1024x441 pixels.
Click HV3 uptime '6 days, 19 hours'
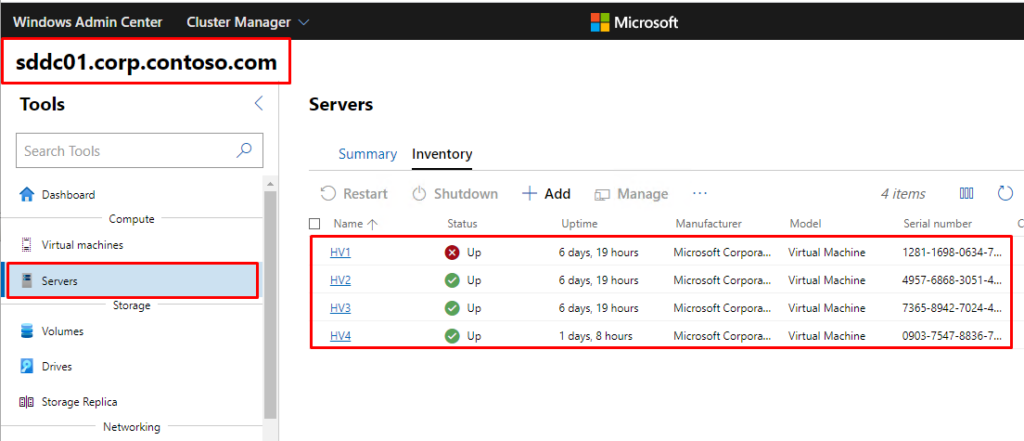(598, 308)
